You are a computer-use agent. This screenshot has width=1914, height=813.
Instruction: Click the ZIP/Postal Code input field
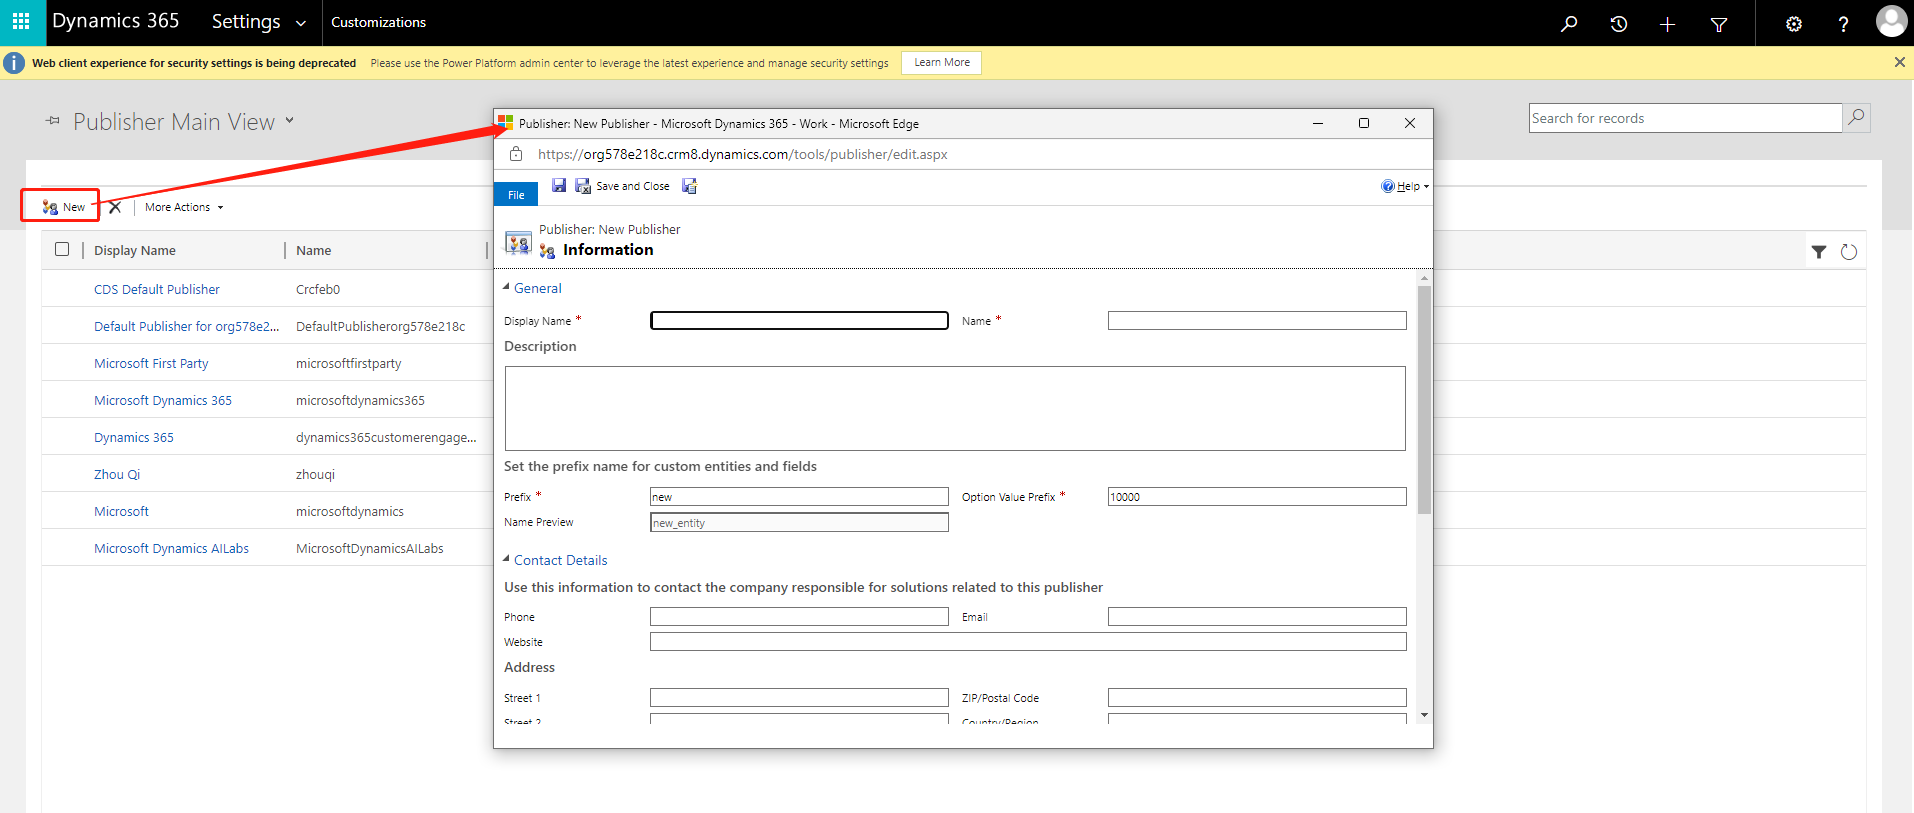pyautogui.click(x=1257, y=698)
